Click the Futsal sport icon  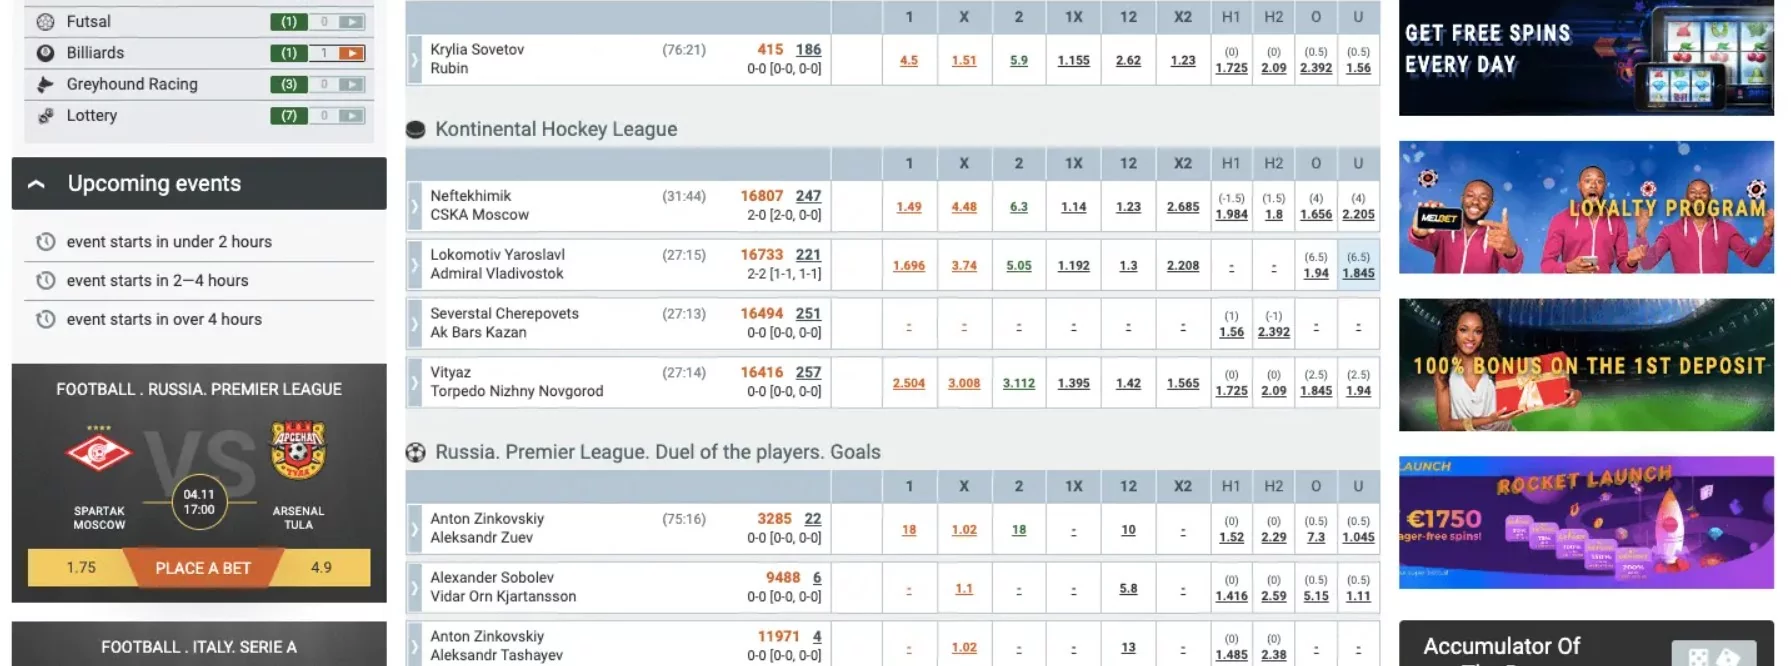45,21
